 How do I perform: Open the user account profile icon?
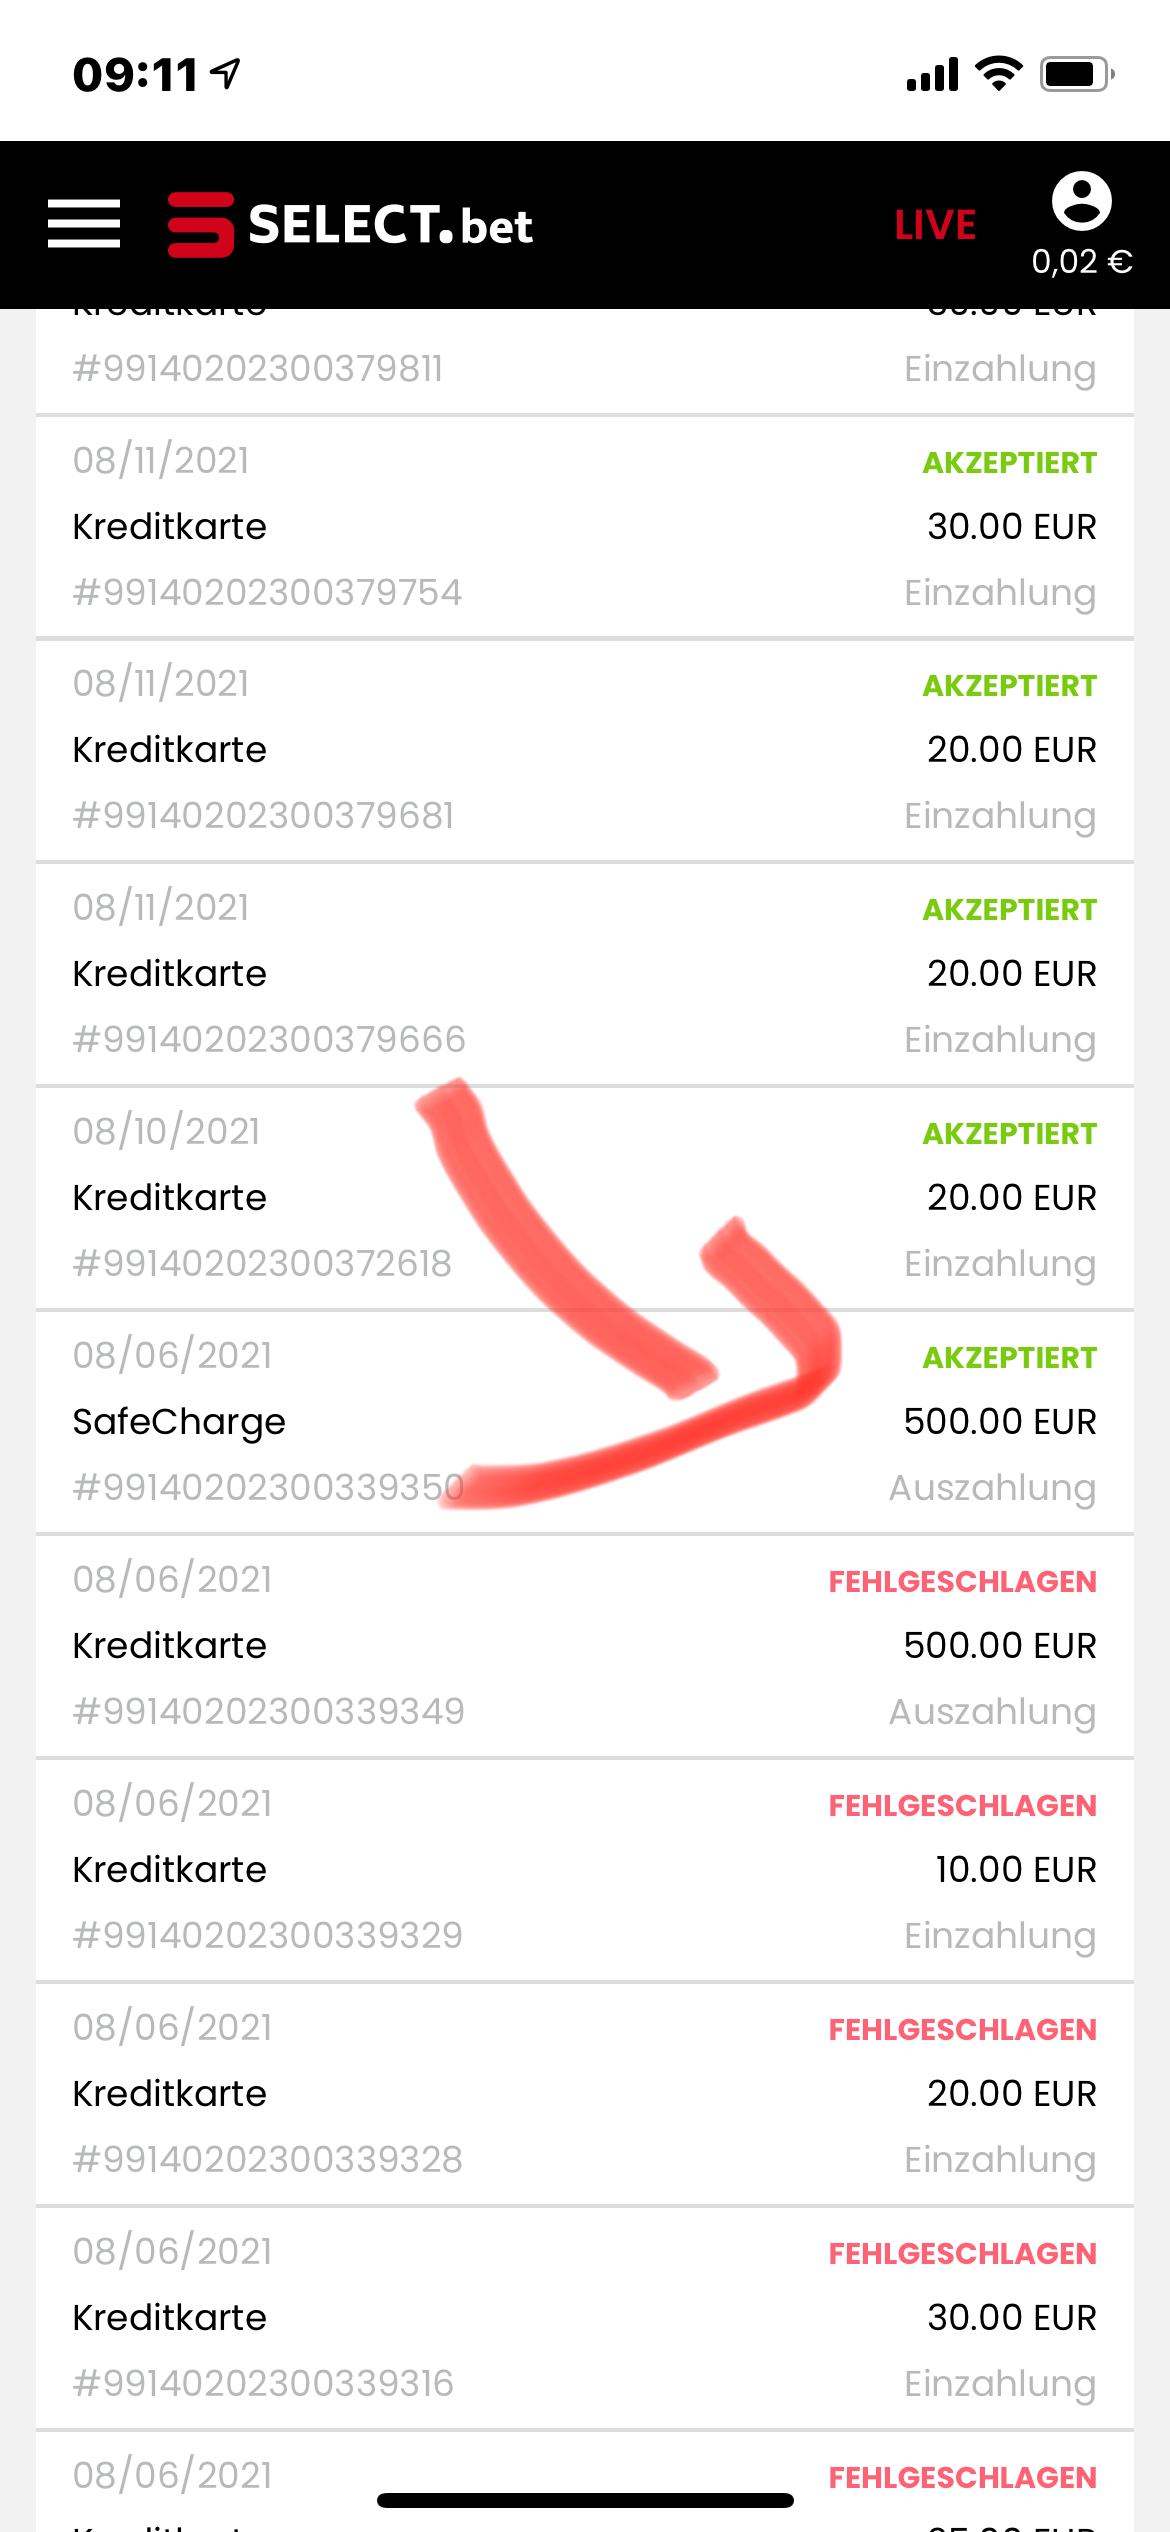(1081, 201)
